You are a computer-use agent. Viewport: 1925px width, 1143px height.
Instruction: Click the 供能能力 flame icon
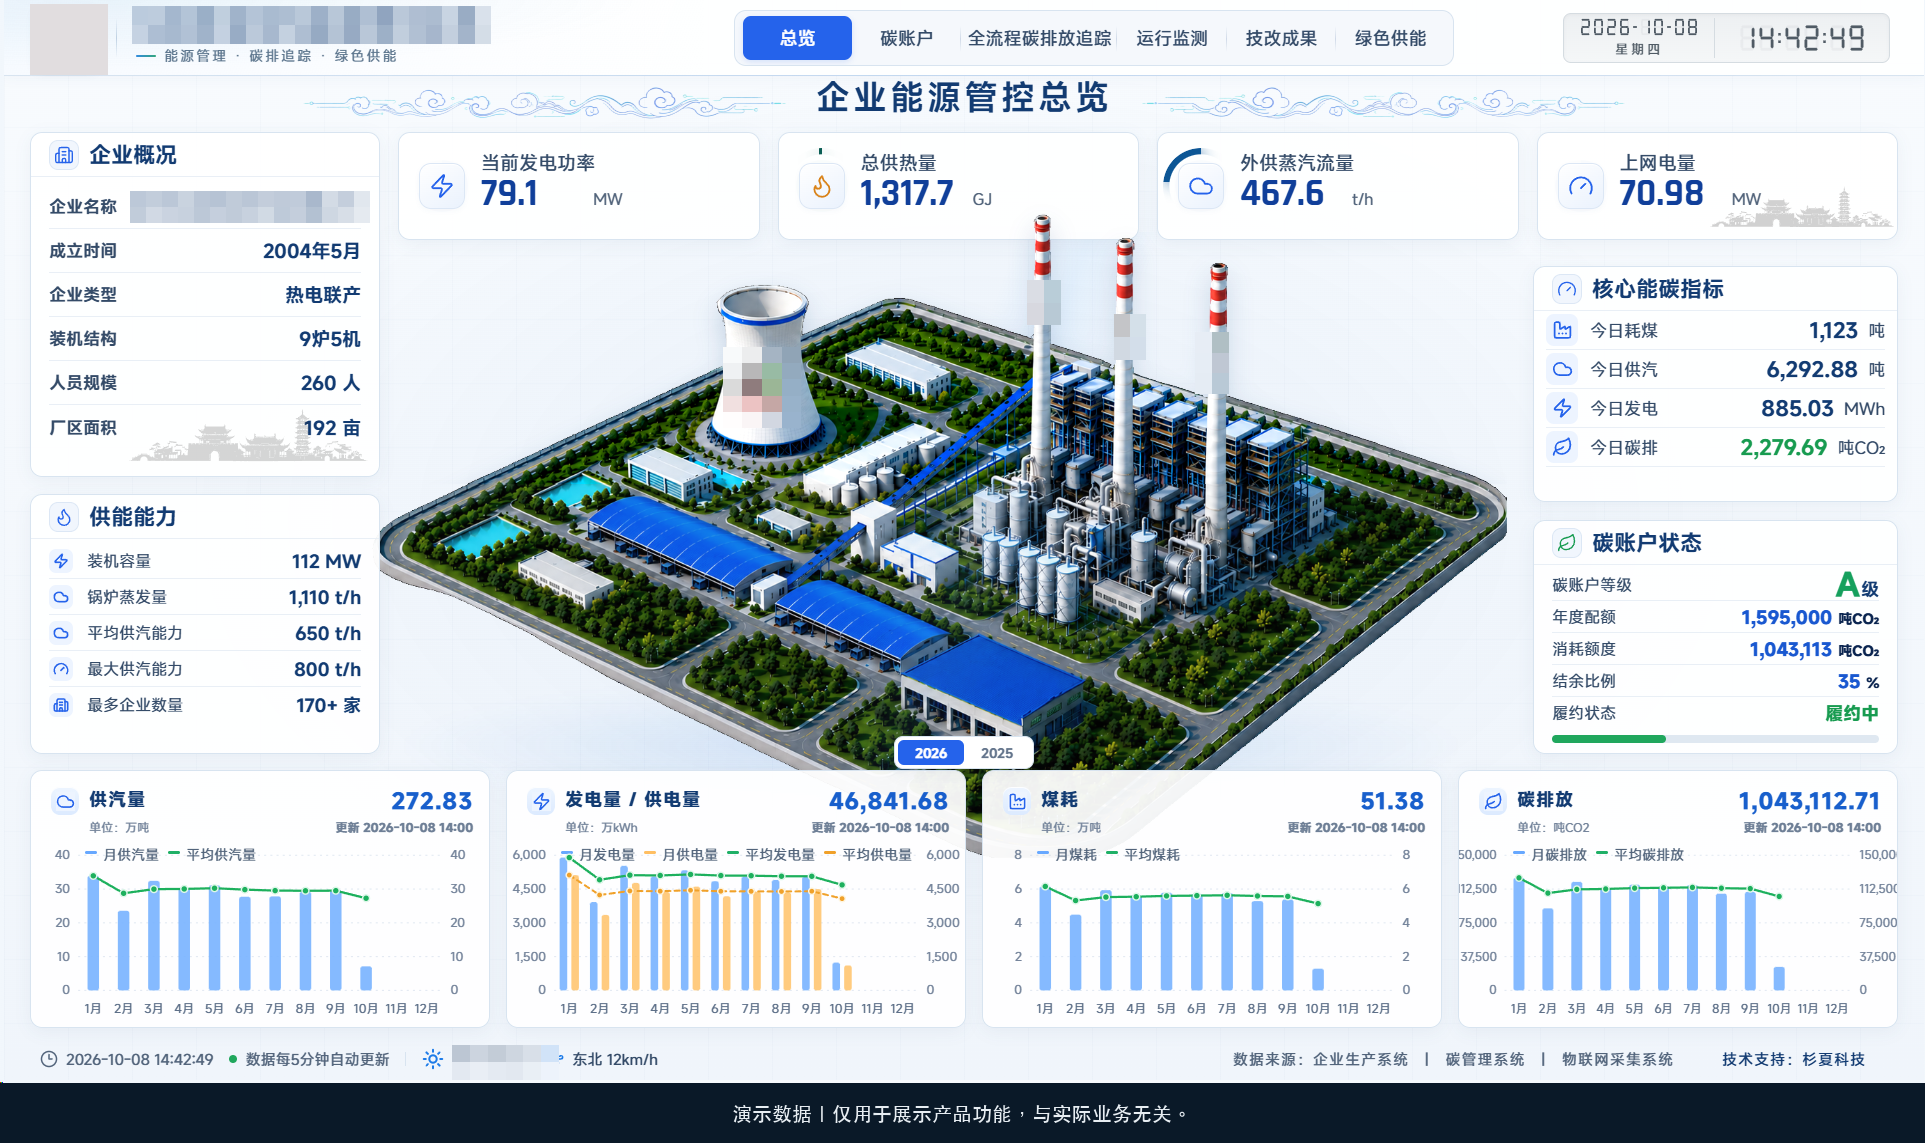click(64, 517)
